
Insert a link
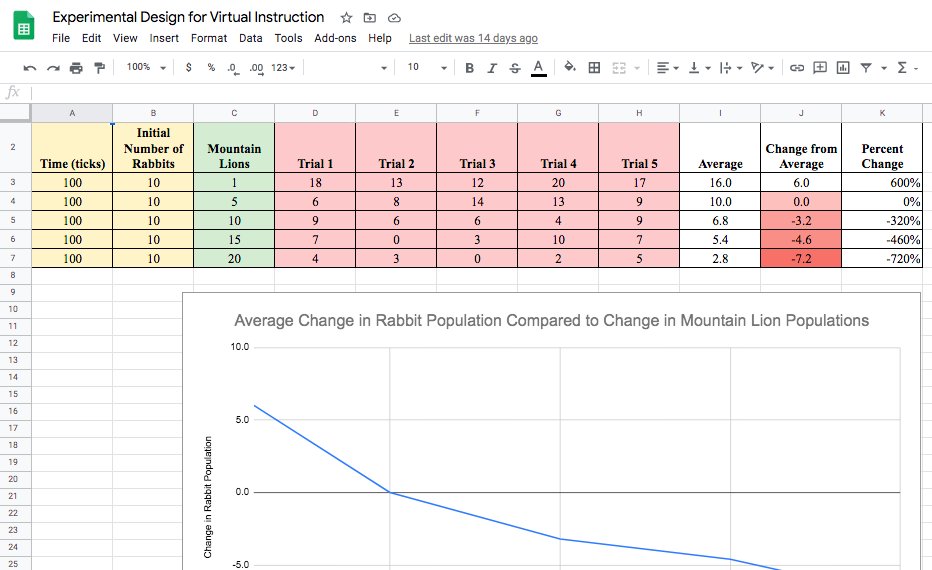(796, 68)
